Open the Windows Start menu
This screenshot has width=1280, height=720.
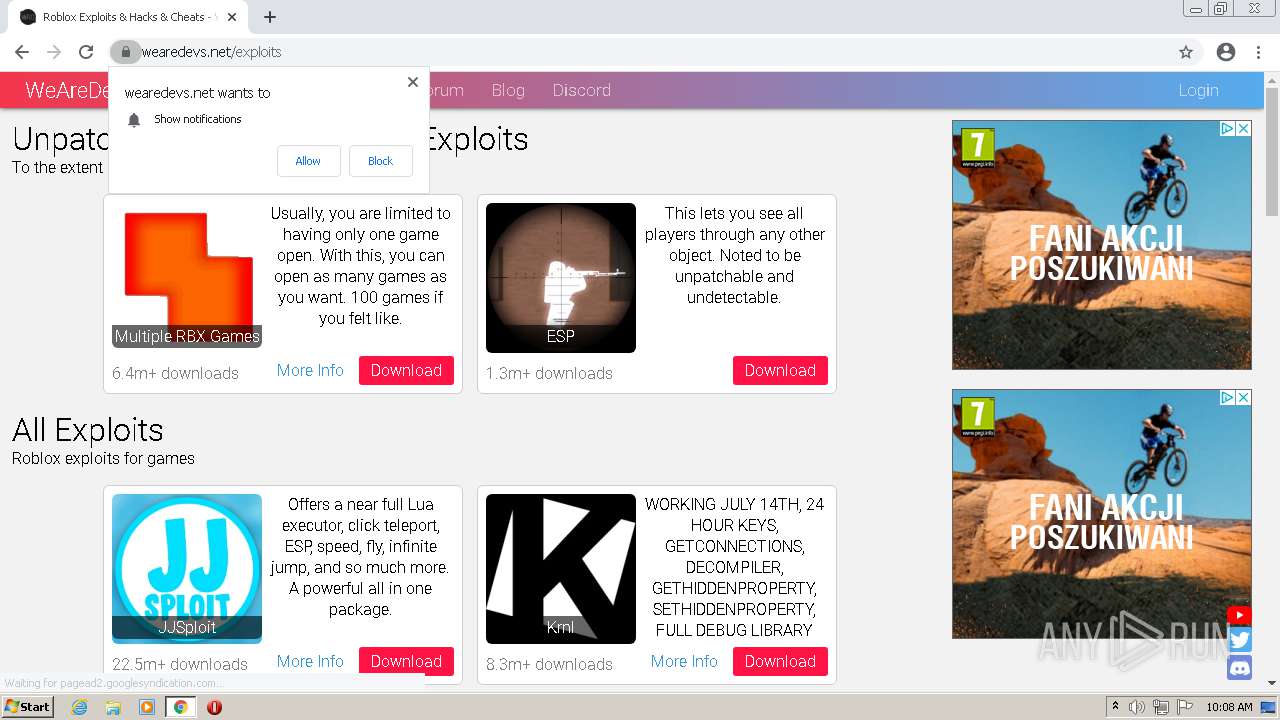tap(28, 707)
